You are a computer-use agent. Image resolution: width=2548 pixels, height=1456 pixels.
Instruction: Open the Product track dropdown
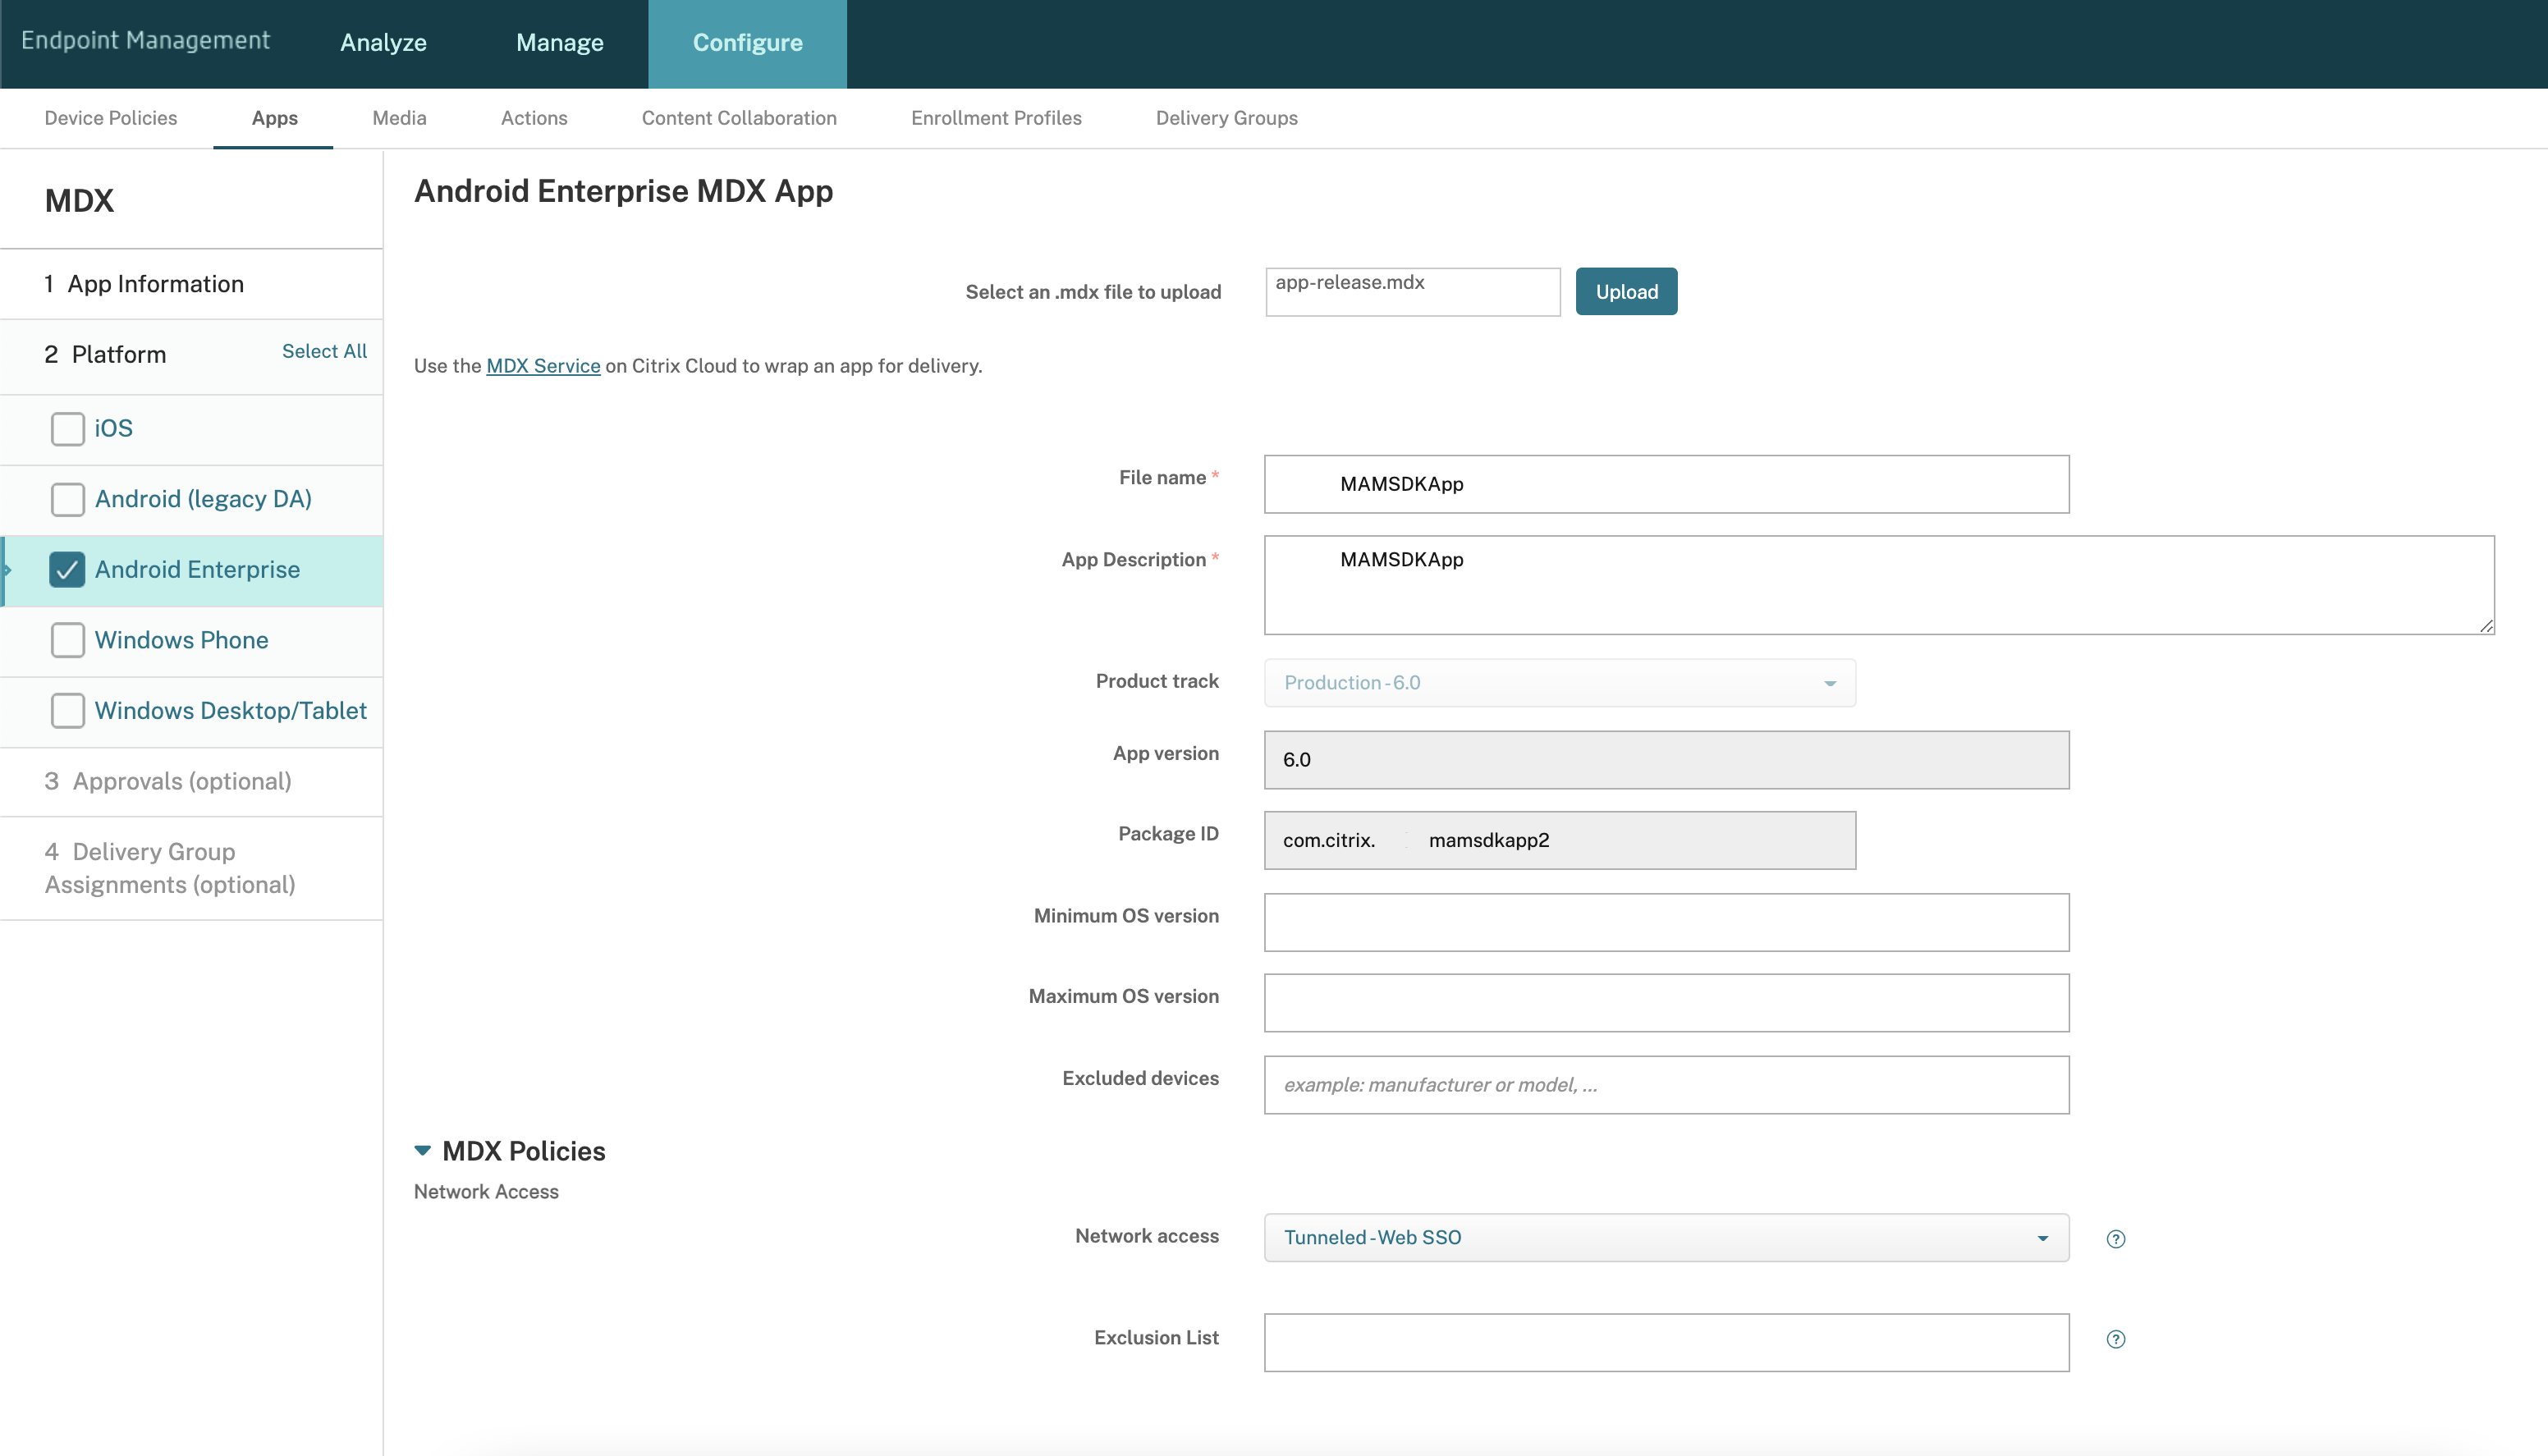[1559, 683]
